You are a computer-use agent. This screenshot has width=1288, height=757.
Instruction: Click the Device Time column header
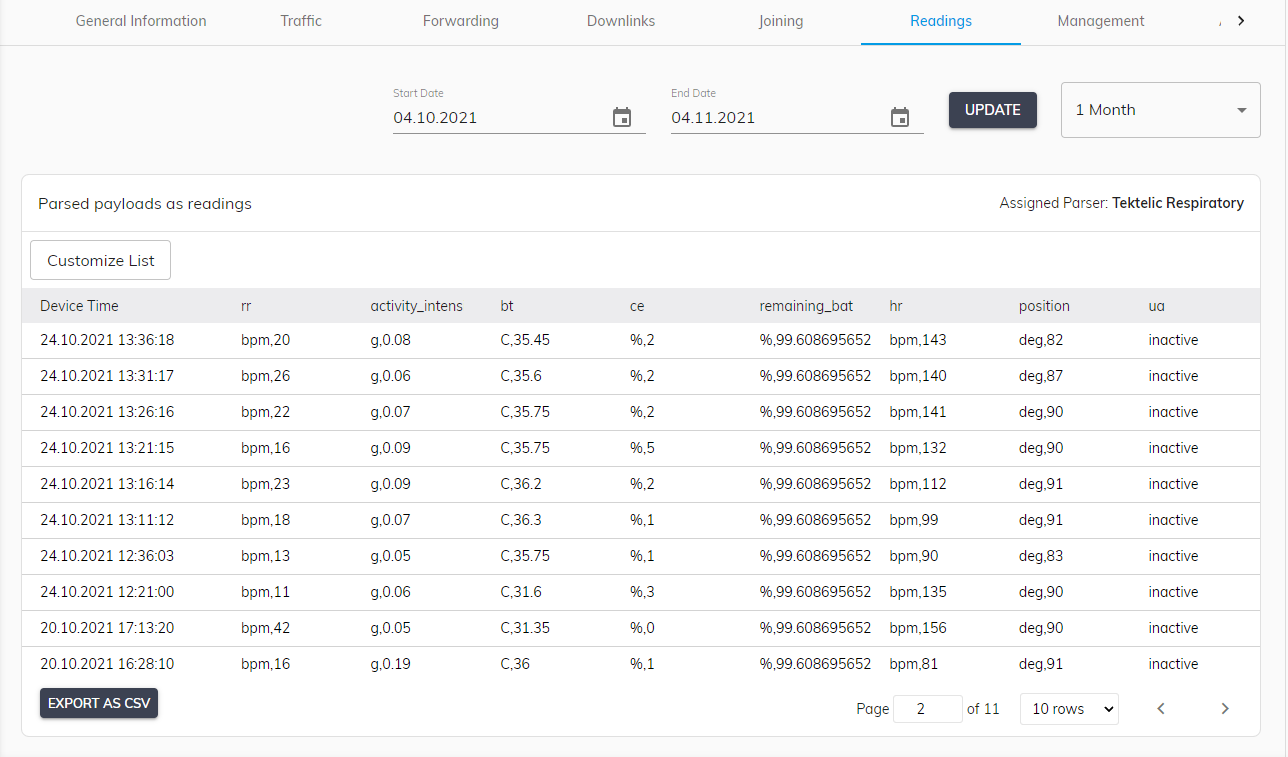(79, 306)
